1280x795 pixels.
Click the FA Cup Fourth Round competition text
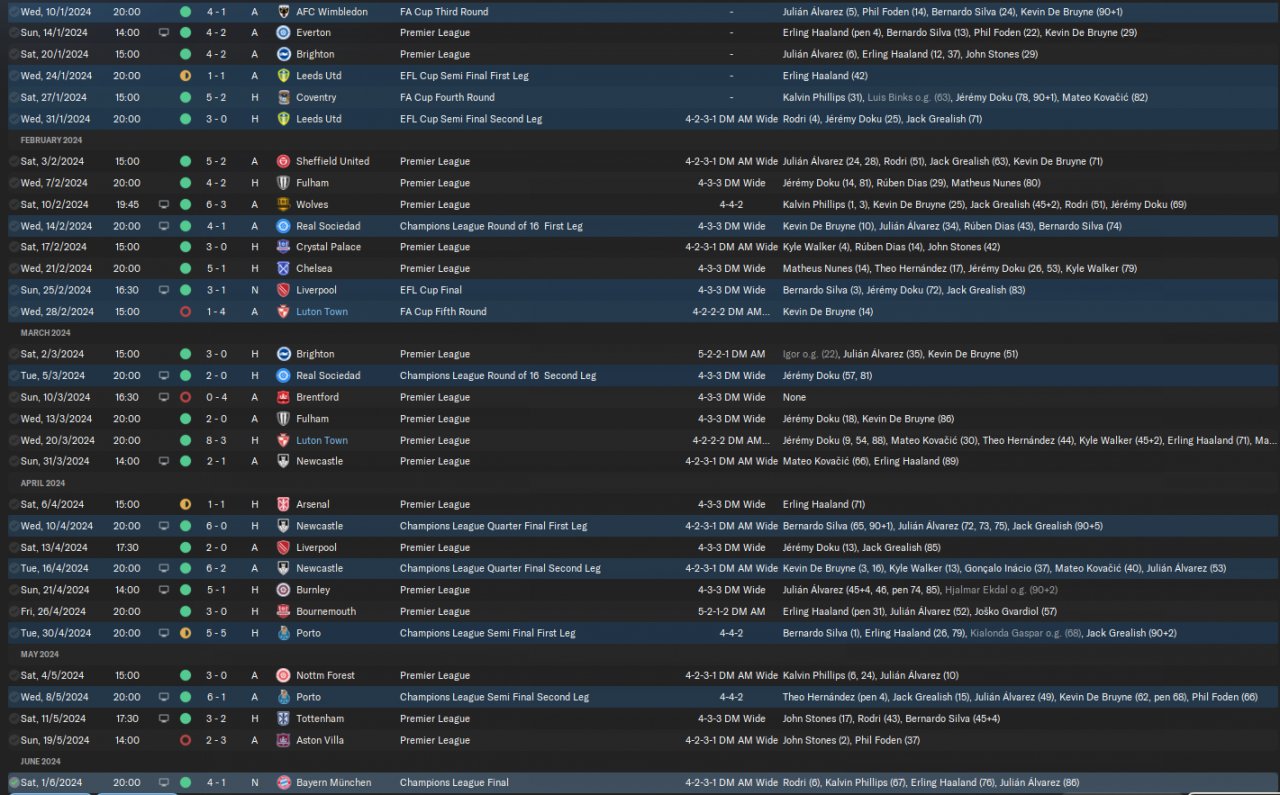pyautogui.click(x=446, y=98)
